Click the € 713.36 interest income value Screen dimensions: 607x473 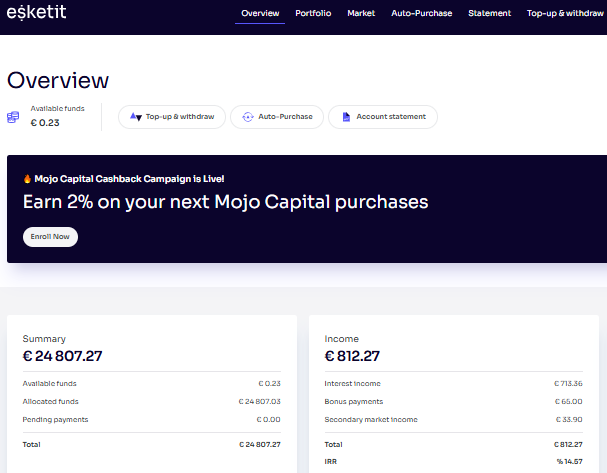click(568, 384)
